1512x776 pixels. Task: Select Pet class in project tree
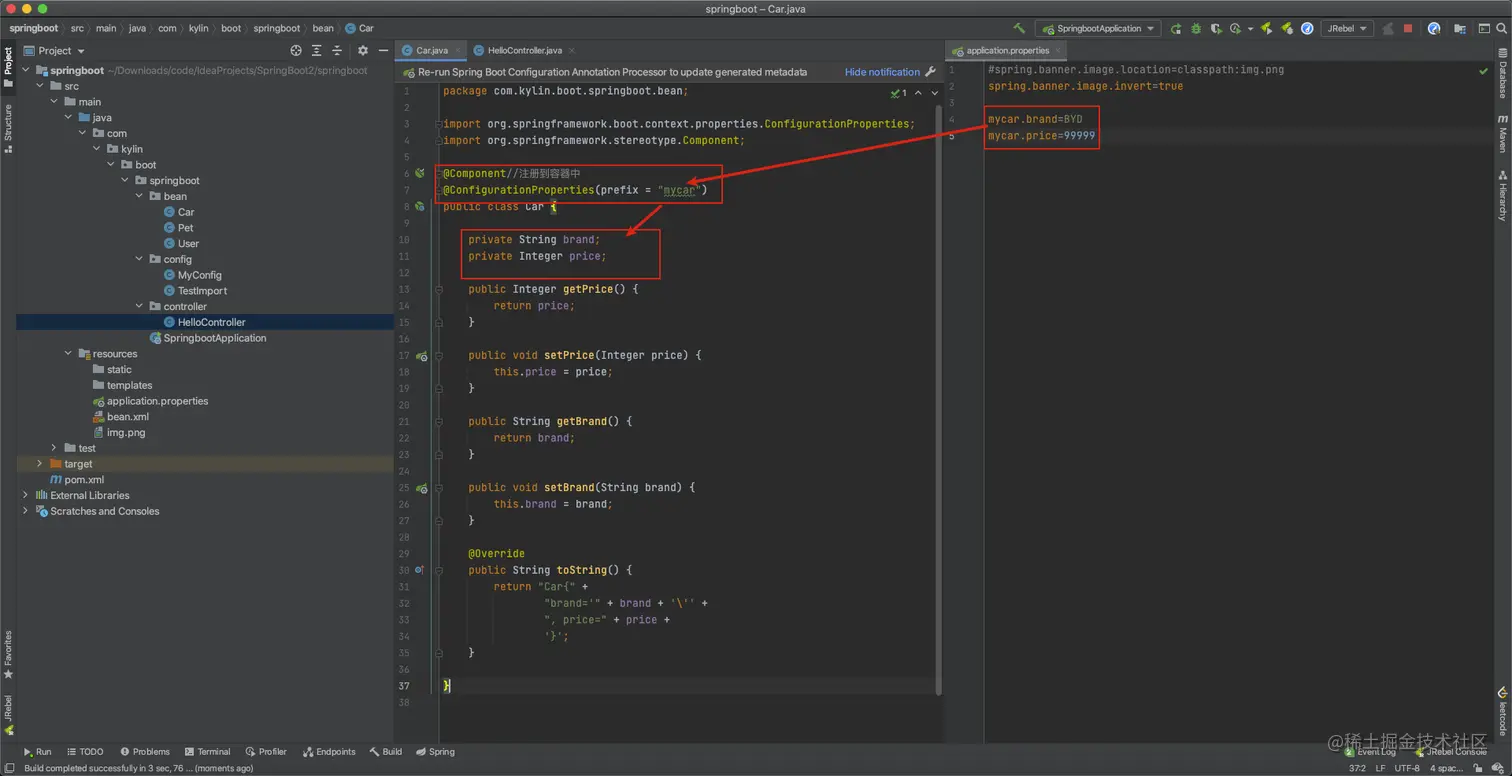click(179, 228)
